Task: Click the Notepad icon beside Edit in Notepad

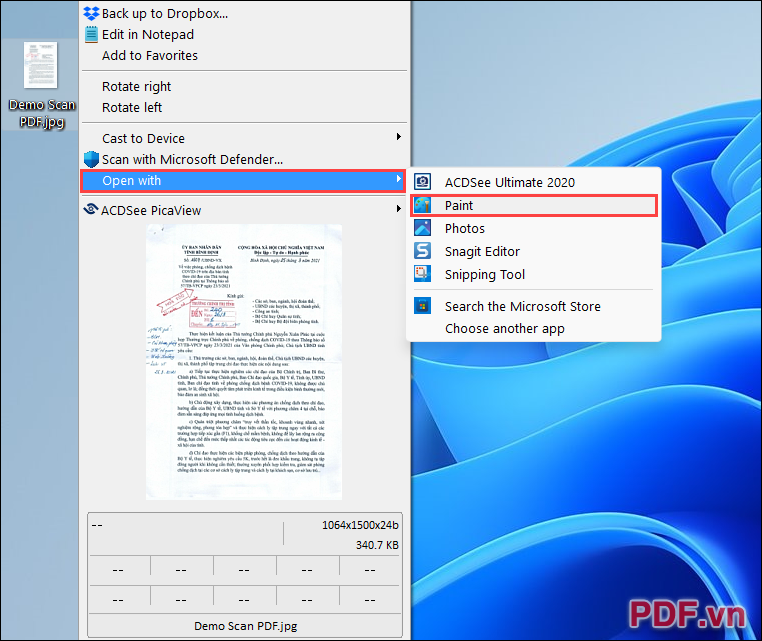Action: point(91,35)
